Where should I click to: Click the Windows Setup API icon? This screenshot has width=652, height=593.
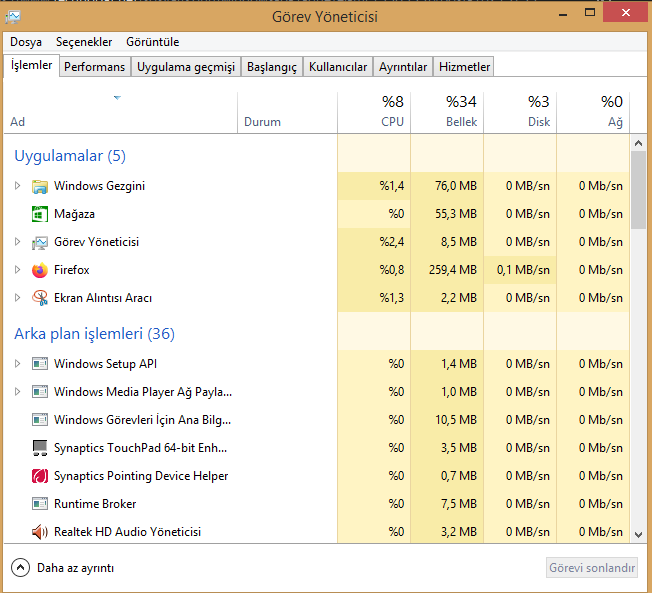[40, 364]
